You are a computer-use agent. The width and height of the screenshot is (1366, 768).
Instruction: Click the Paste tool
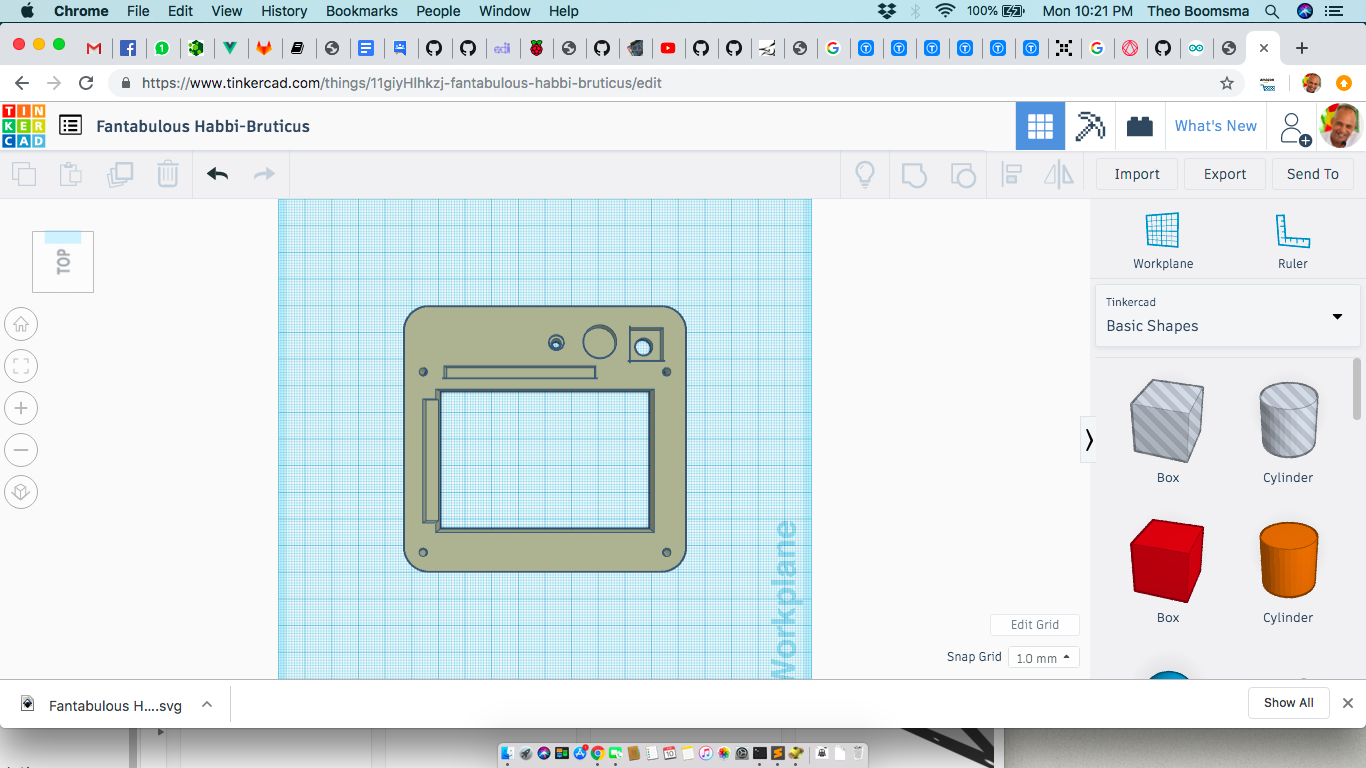point(71,174)
